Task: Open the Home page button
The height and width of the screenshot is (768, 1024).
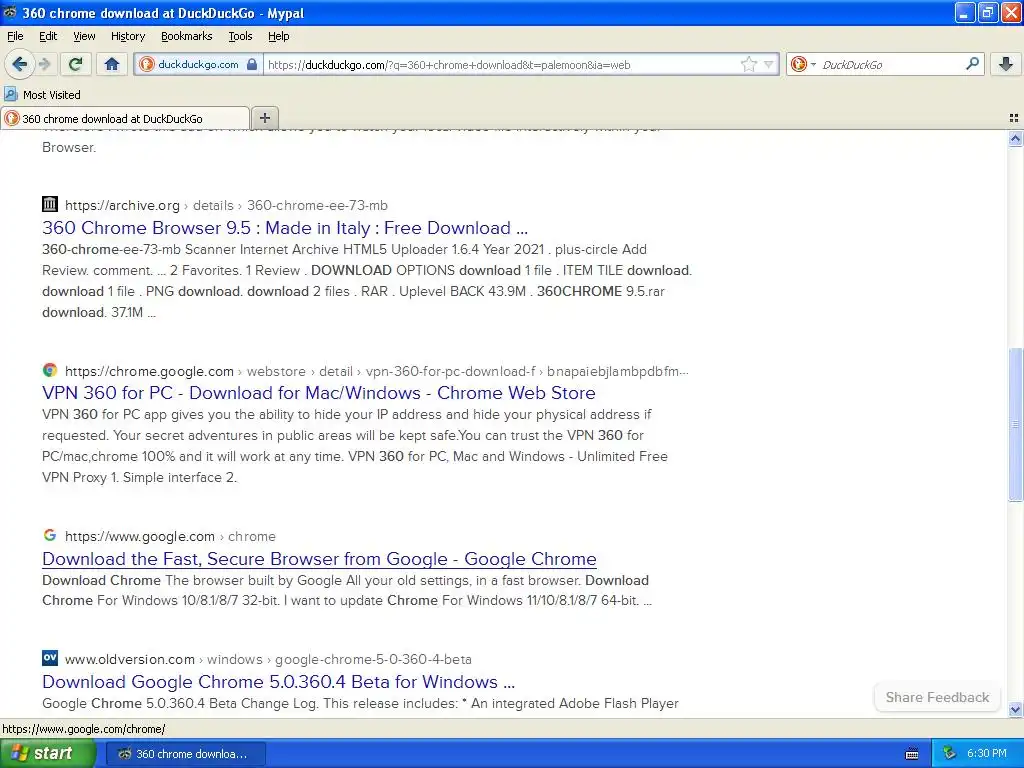Action: coord(112,64)
